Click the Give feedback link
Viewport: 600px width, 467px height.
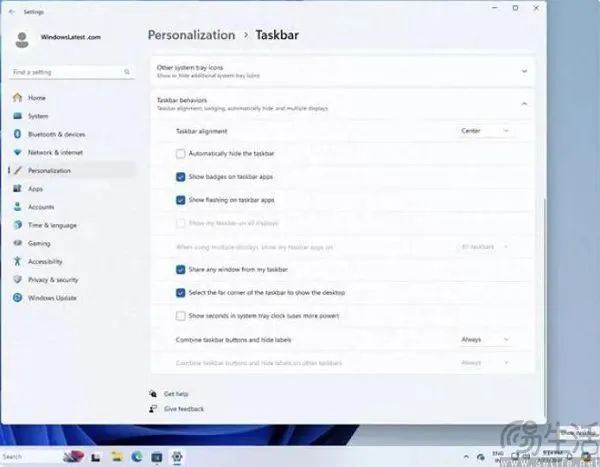click(x=183, y=409)
